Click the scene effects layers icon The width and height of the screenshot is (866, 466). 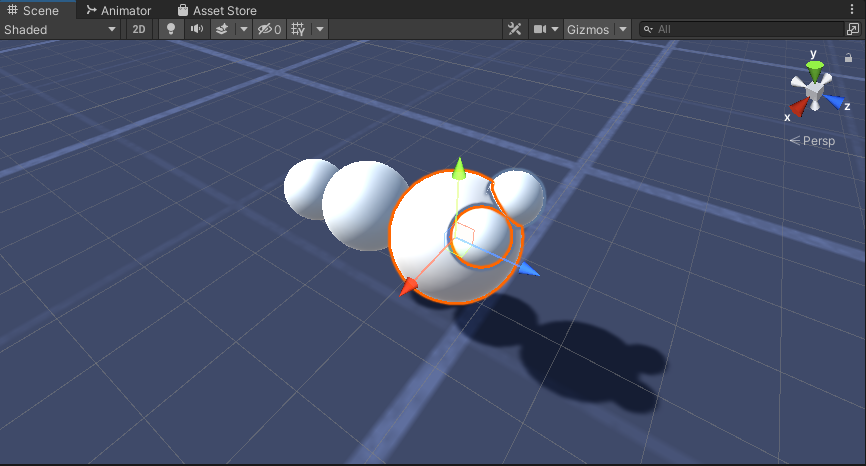tap(223, 29)
